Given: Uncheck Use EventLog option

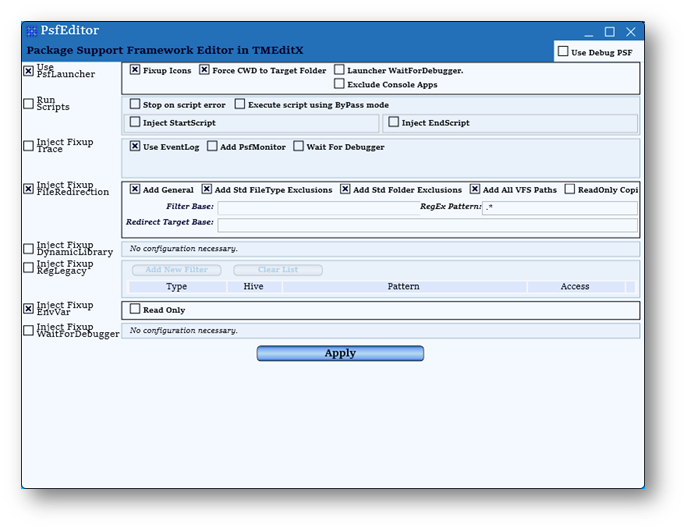Looking at the screenshot, I should 135,146.
